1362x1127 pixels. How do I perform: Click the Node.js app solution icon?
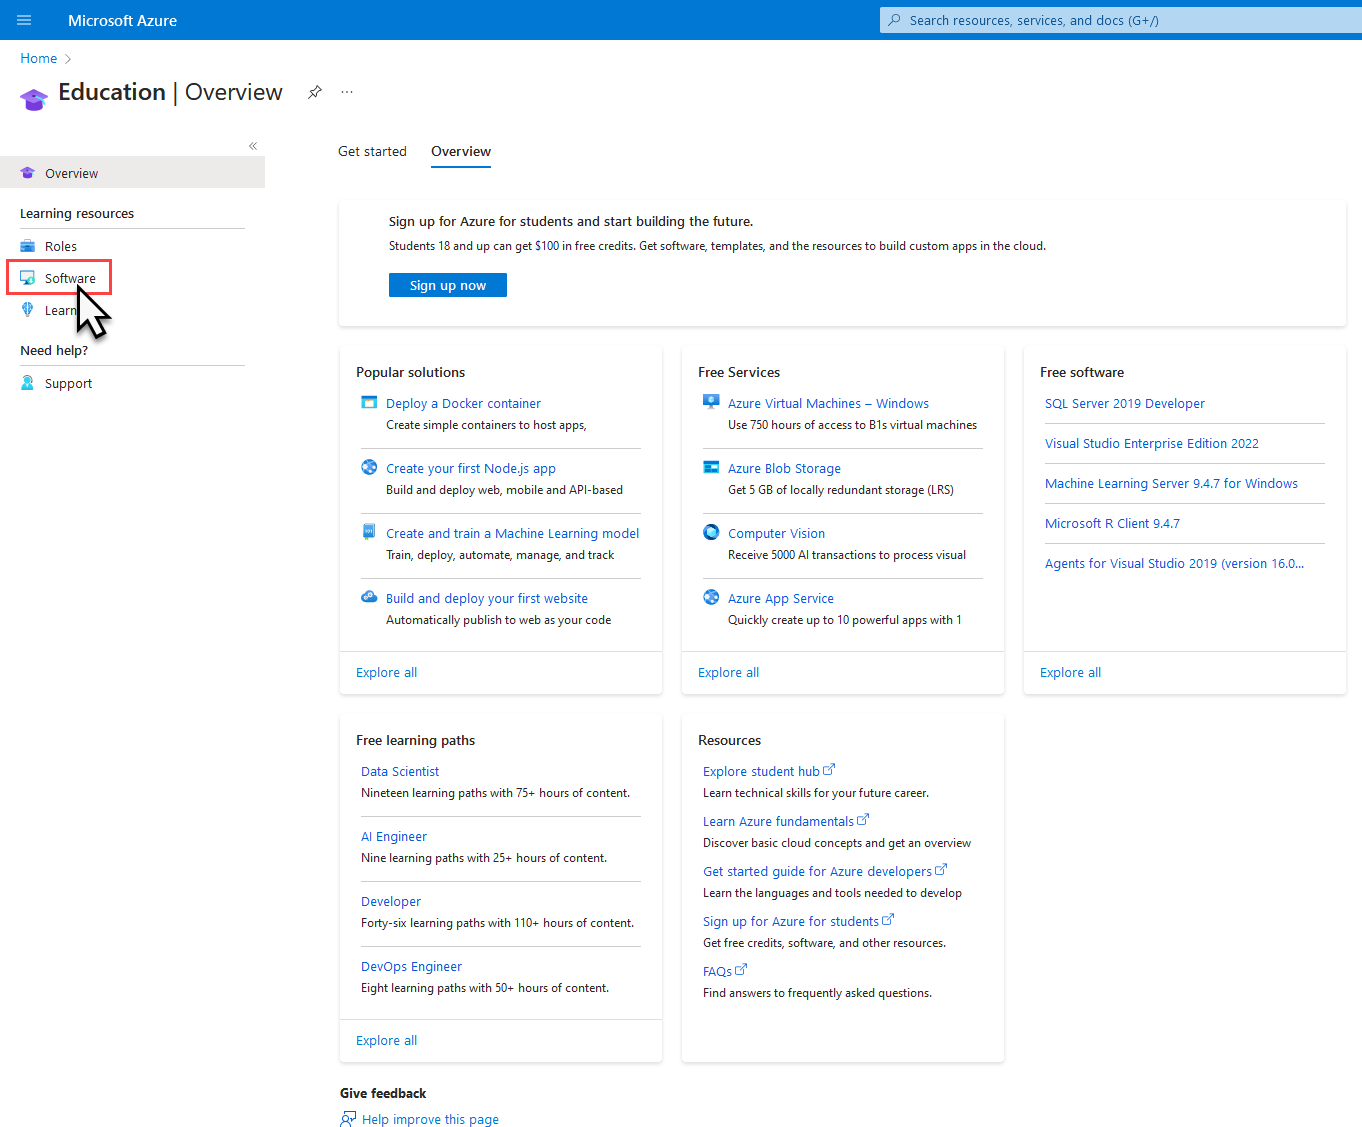(369, 467)
